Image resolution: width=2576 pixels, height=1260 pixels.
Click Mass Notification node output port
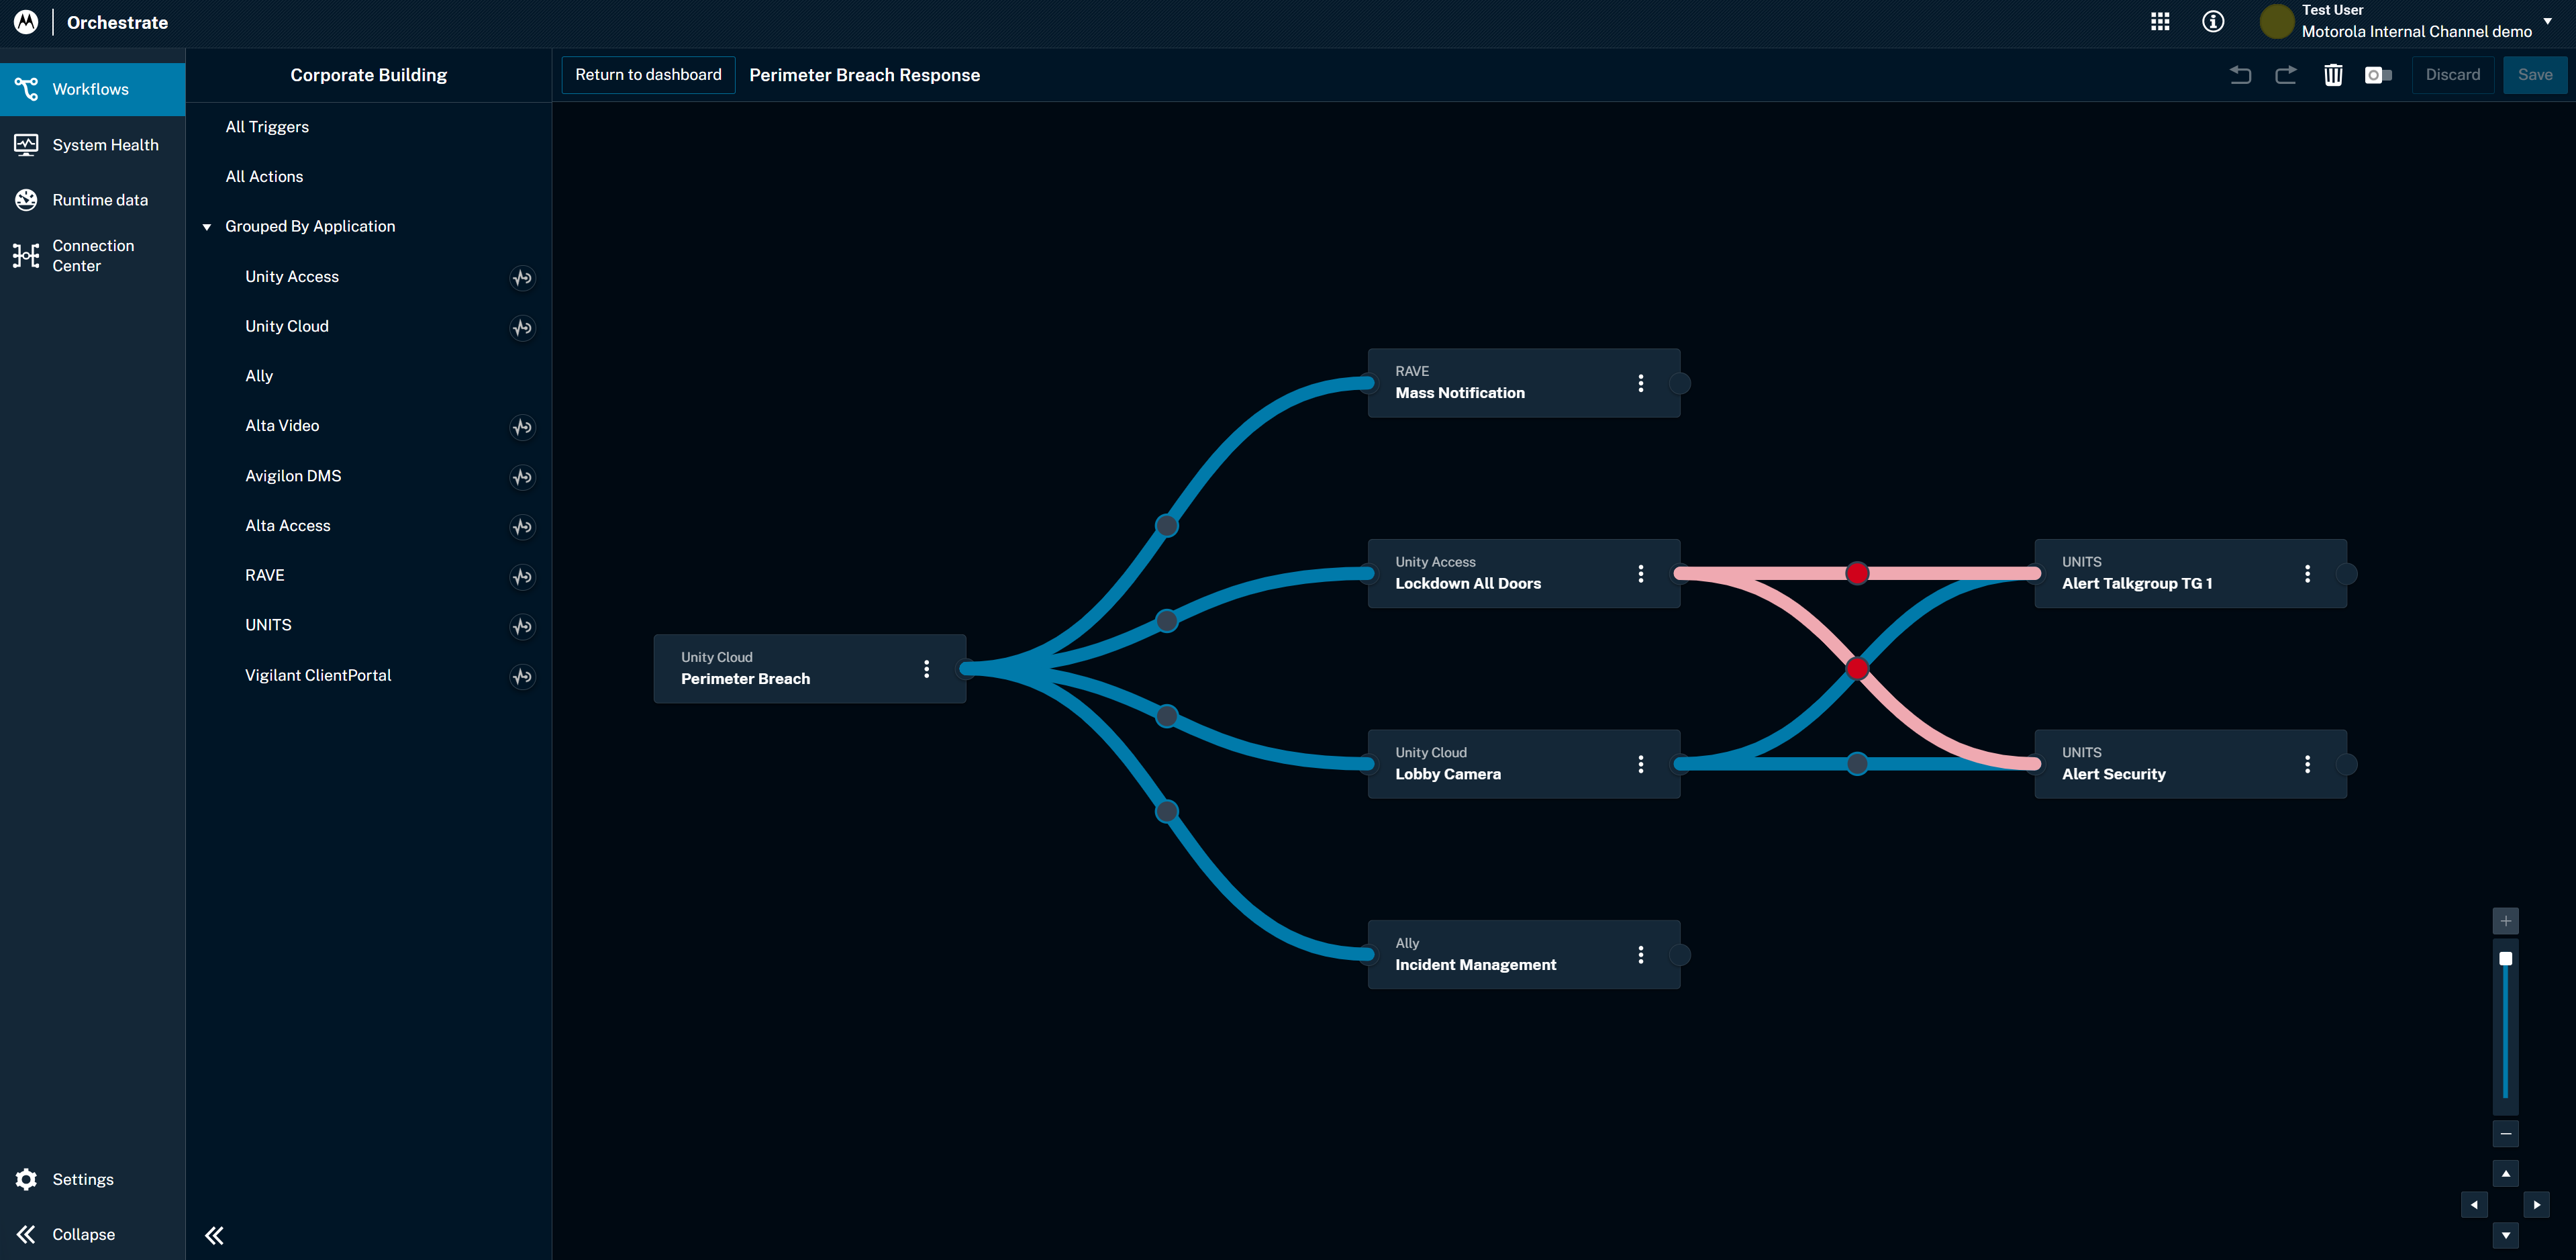click(x=1680, y=383)
